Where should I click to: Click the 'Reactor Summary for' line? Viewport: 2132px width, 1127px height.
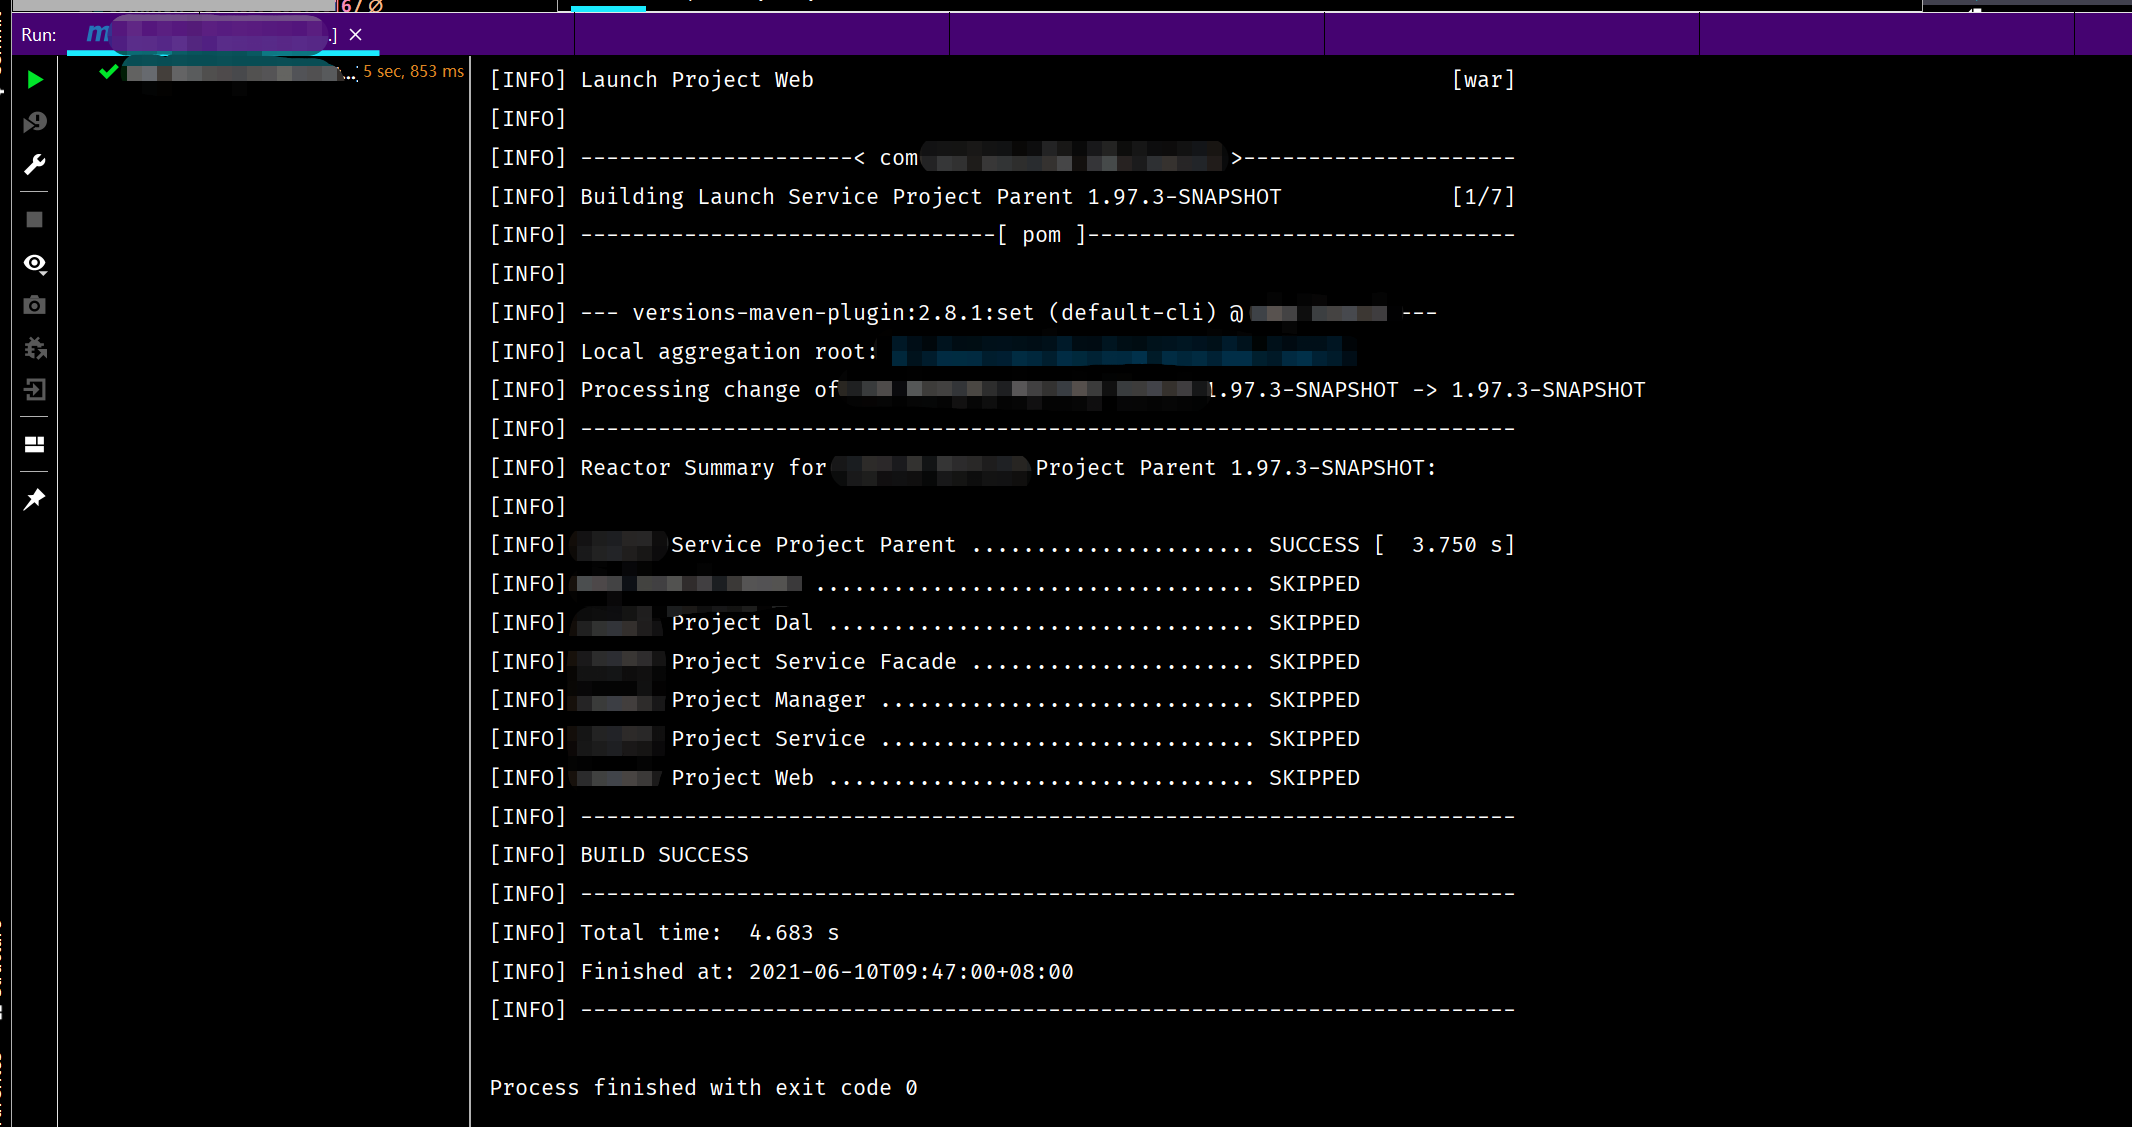pyautogui.click(x=963, y=468)
